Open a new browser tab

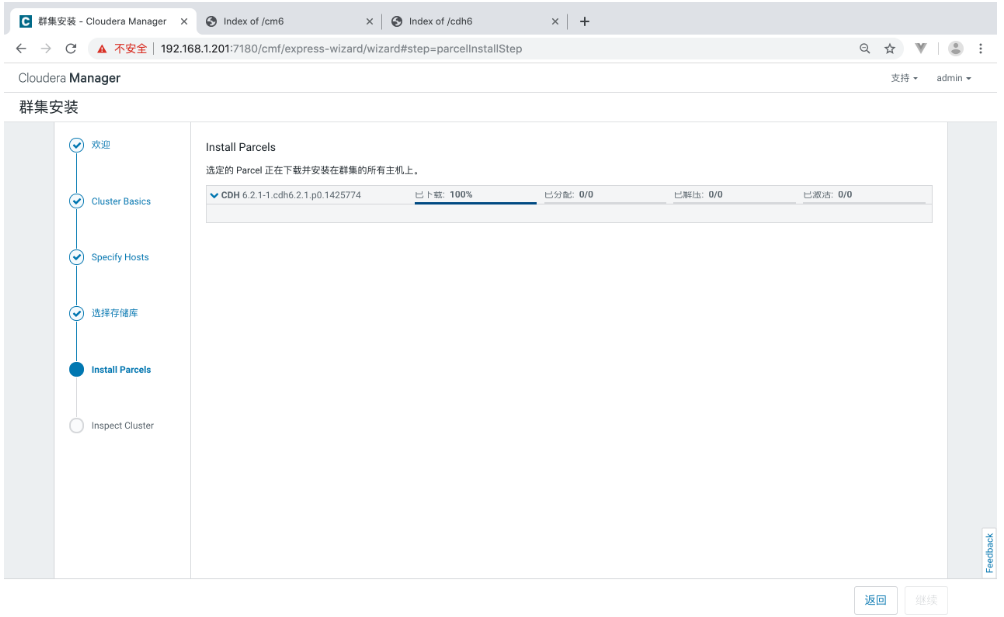click(x=585, y=21)
